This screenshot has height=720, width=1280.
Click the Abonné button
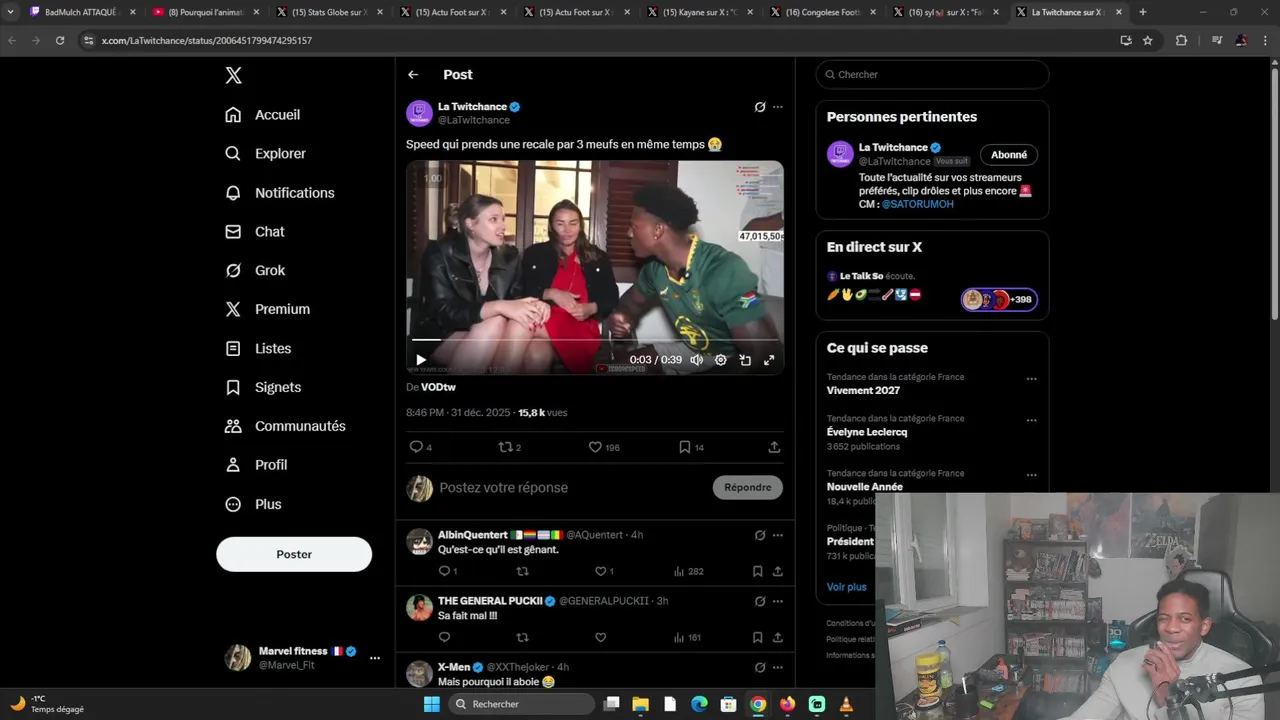[x=1009, y=155]
